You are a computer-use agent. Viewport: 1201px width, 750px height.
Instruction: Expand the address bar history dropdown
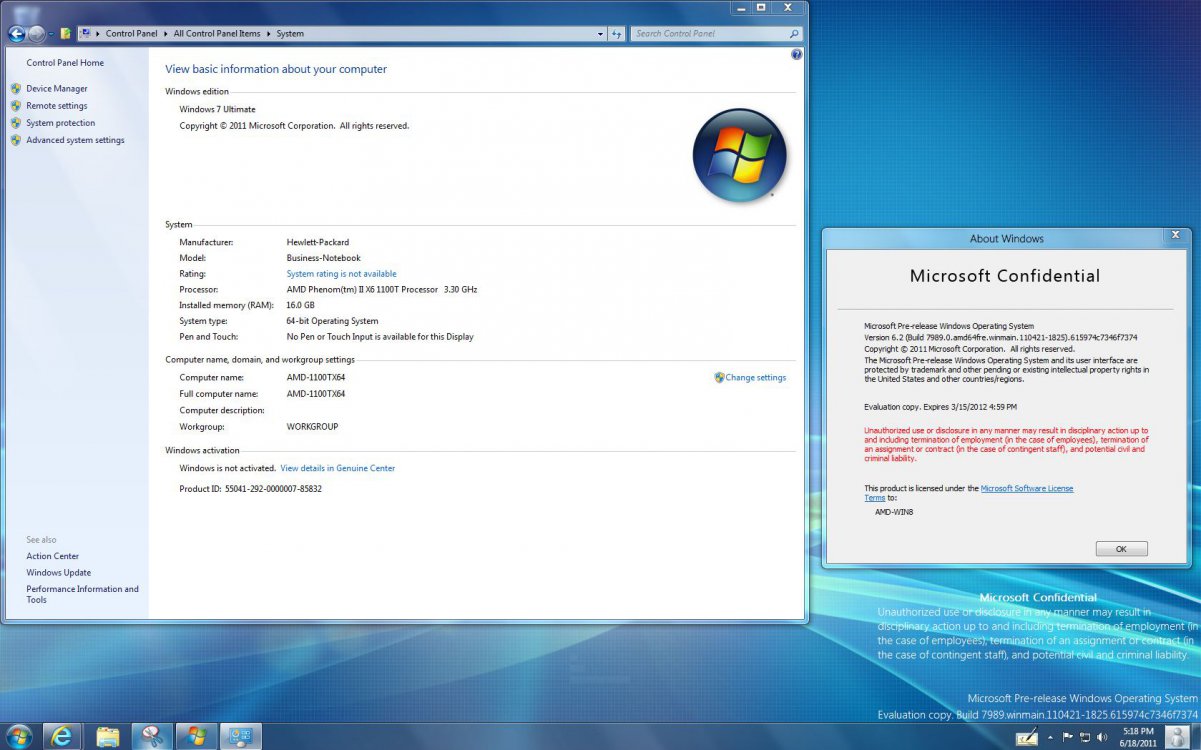[600, 34]
